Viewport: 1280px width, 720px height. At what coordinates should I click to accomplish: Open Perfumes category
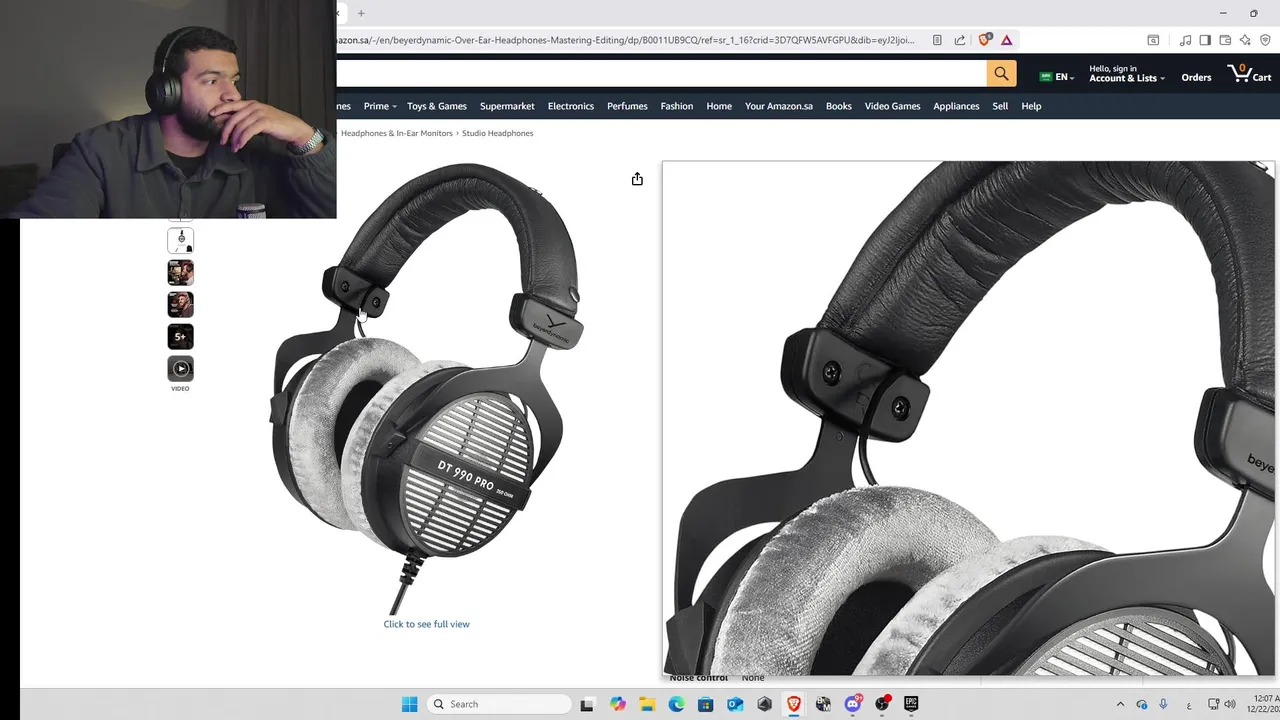627,106
